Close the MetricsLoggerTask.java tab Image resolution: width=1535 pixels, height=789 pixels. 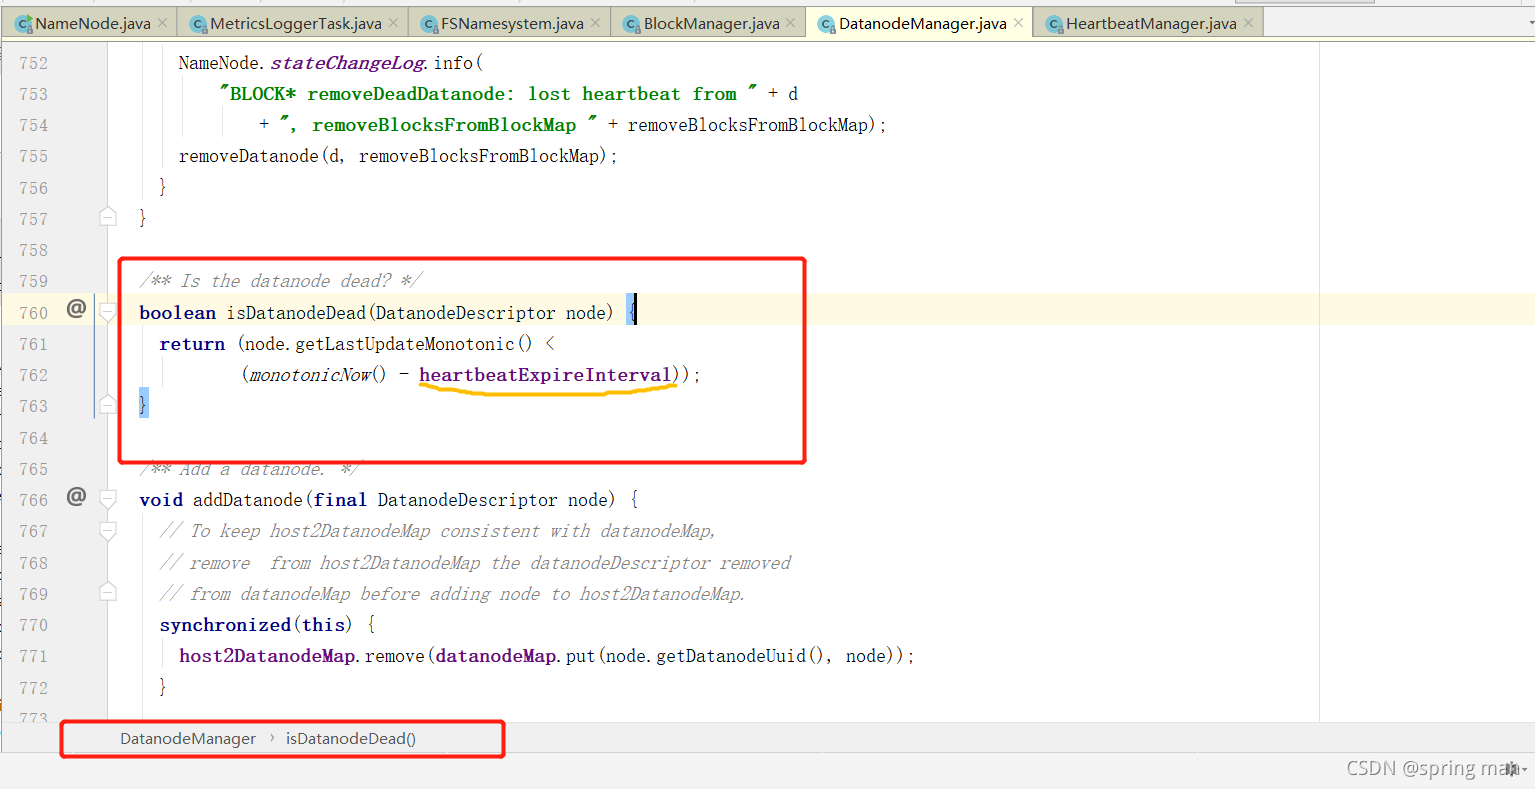[393, 23]
